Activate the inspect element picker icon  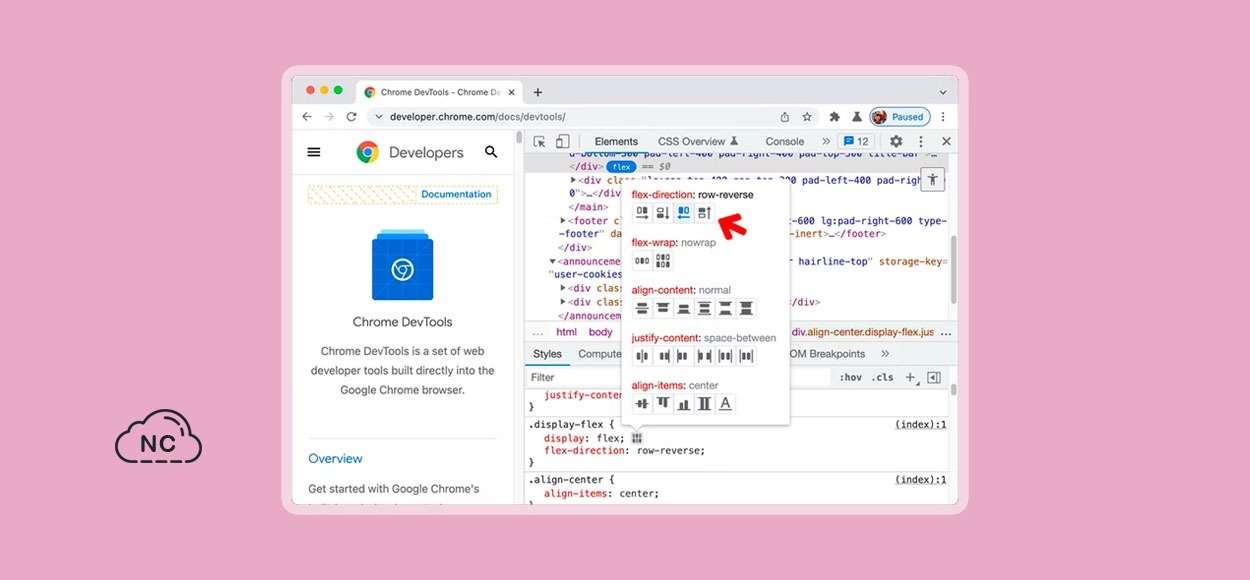(x=539, y=142)
